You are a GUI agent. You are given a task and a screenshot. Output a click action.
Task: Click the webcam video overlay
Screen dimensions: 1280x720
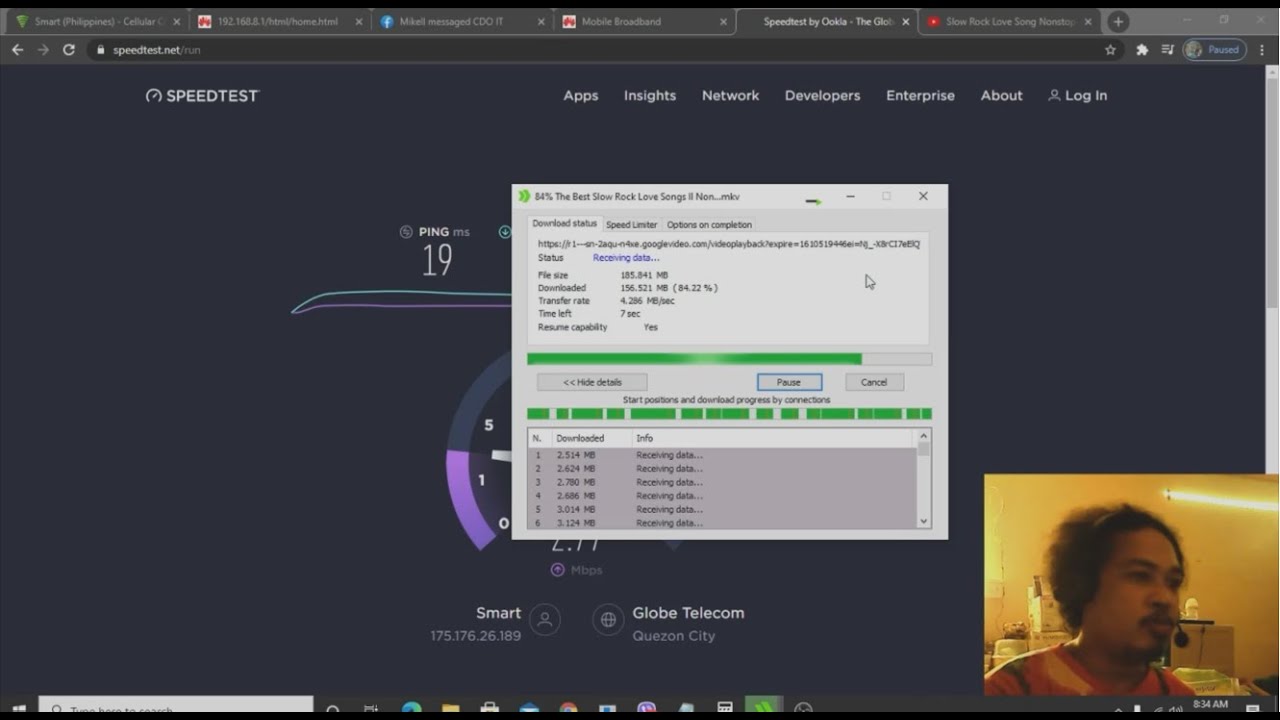pyautogui.click(x=1131, y=585)
